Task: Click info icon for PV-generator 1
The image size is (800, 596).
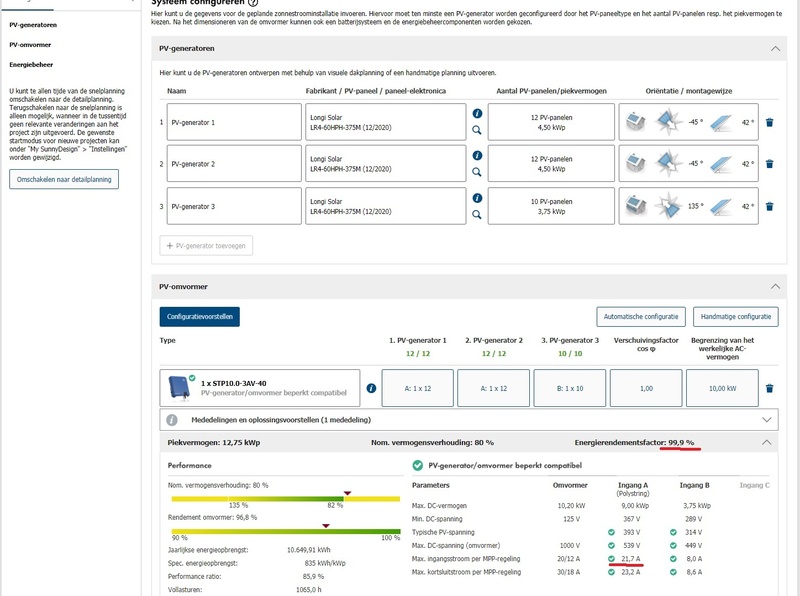Action: coord(477,115)
